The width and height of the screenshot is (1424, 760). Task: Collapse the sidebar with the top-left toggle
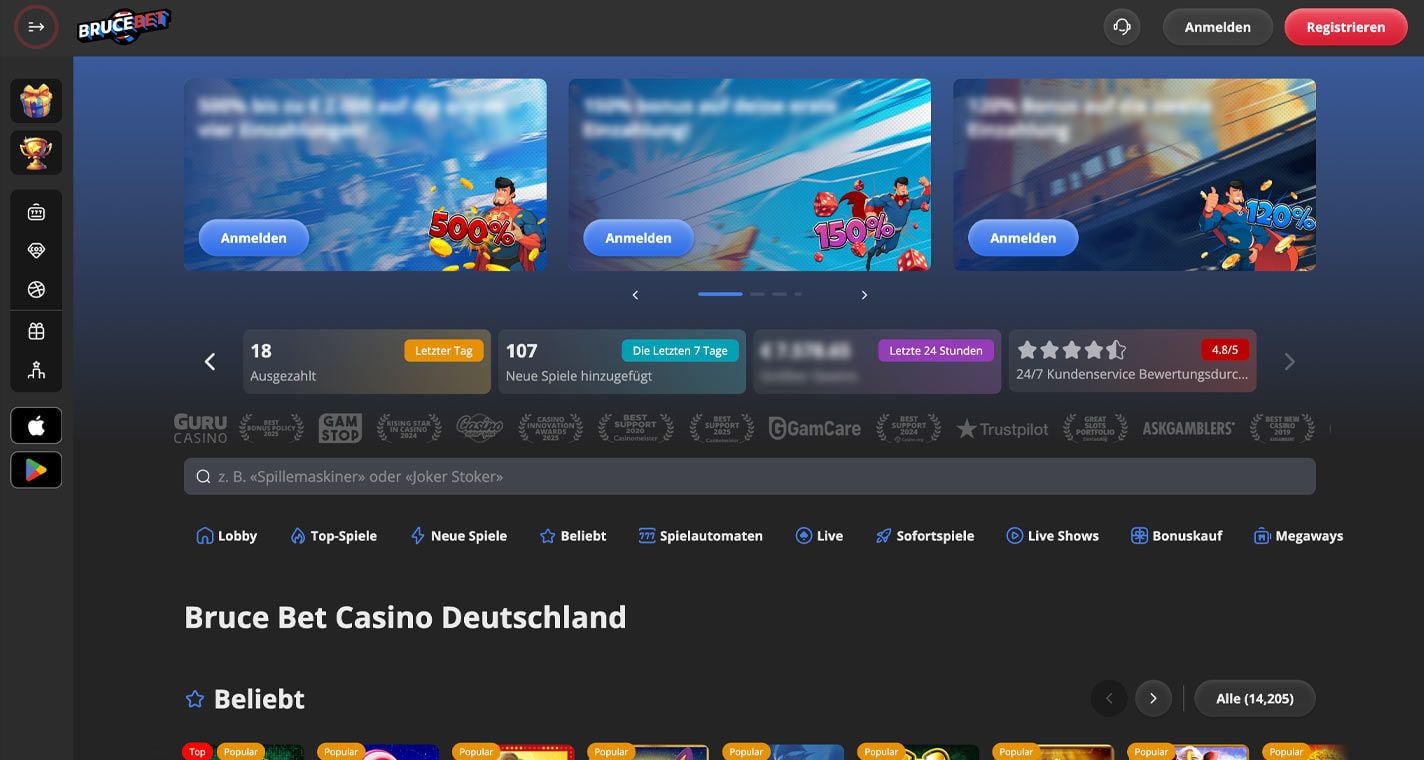36,27
